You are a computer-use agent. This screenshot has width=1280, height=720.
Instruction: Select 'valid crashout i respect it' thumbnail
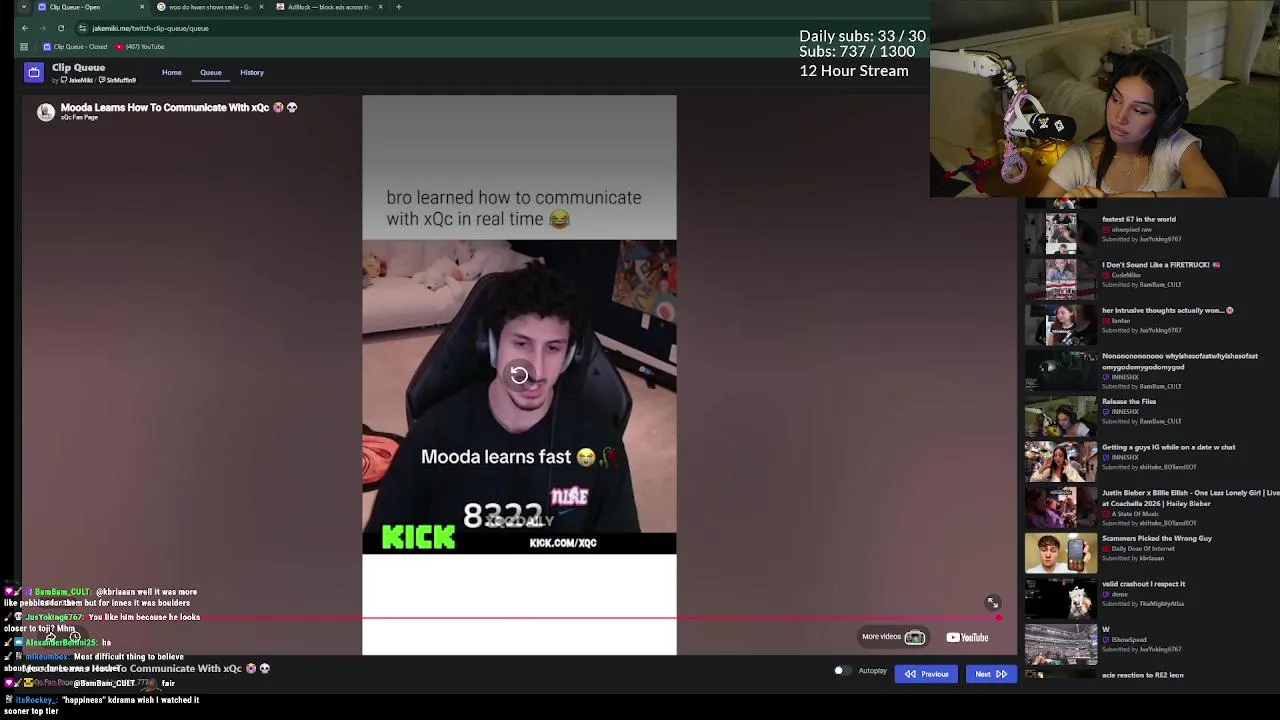click(1060, 598)
